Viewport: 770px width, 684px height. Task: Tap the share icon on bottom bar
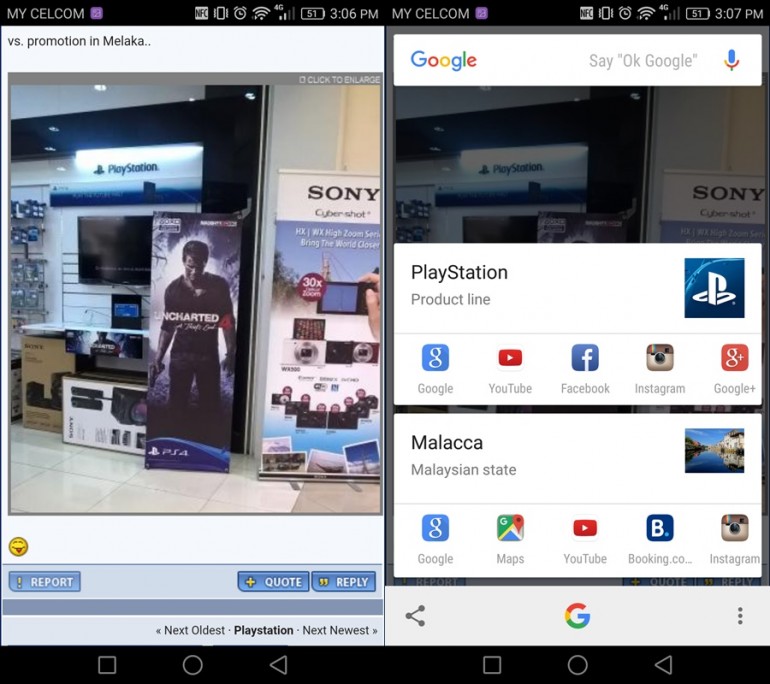[x=416, y=616]
